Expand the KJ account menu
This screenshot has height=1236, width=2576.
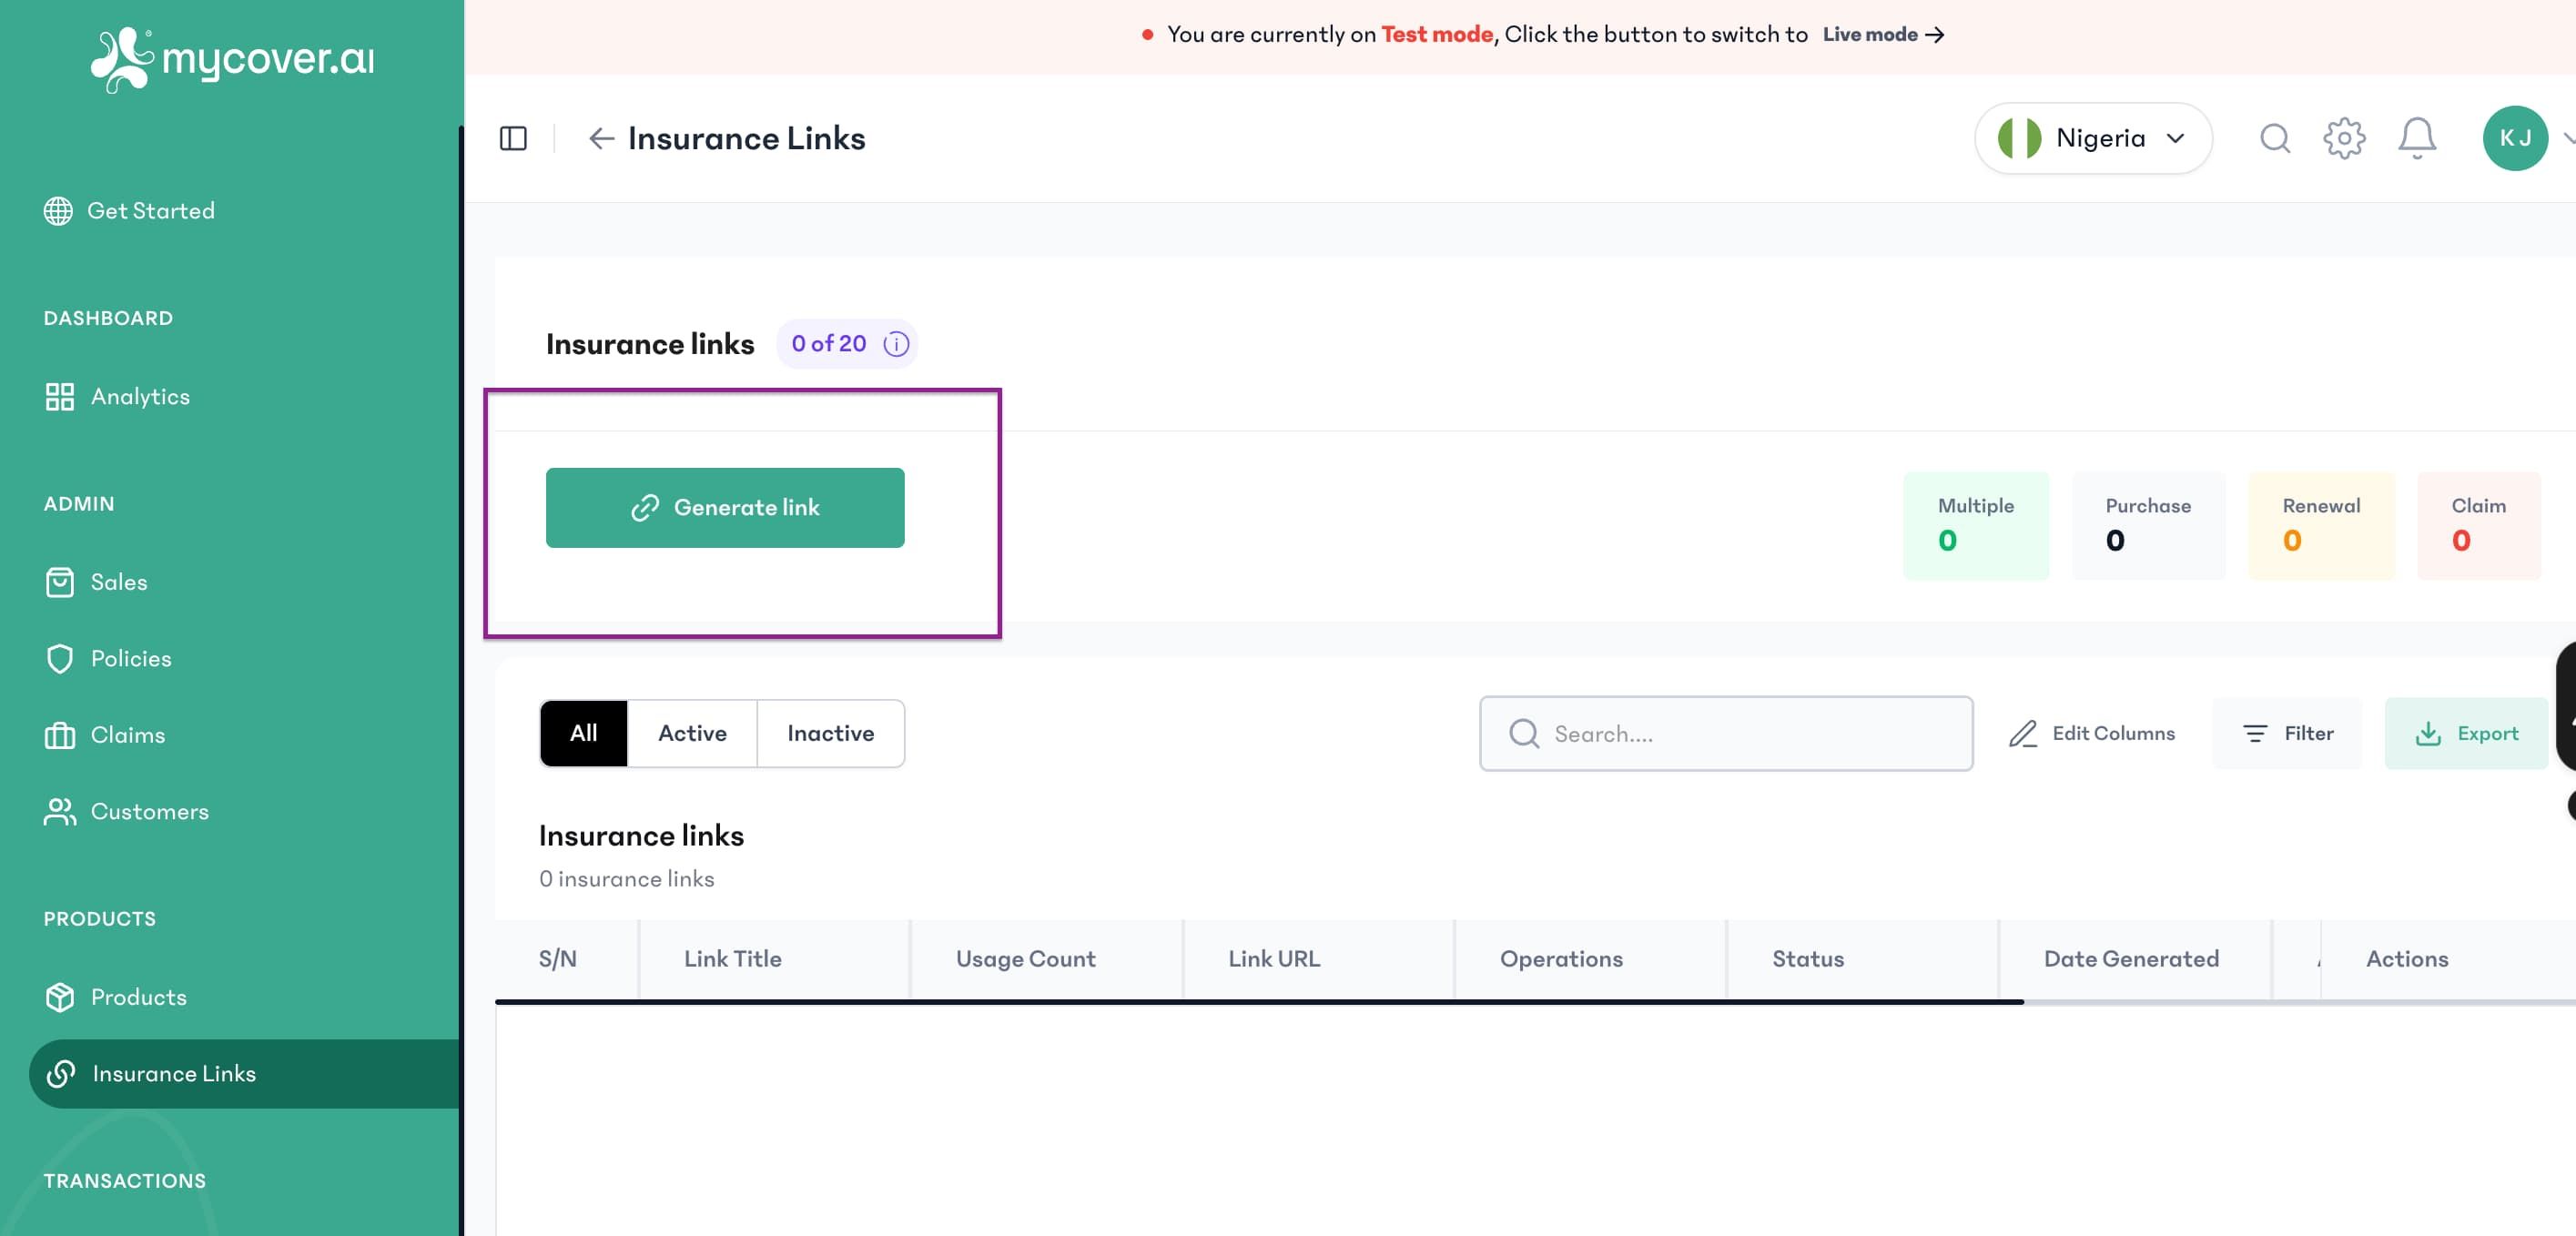pyautogui.click(x=2517, y=138)
